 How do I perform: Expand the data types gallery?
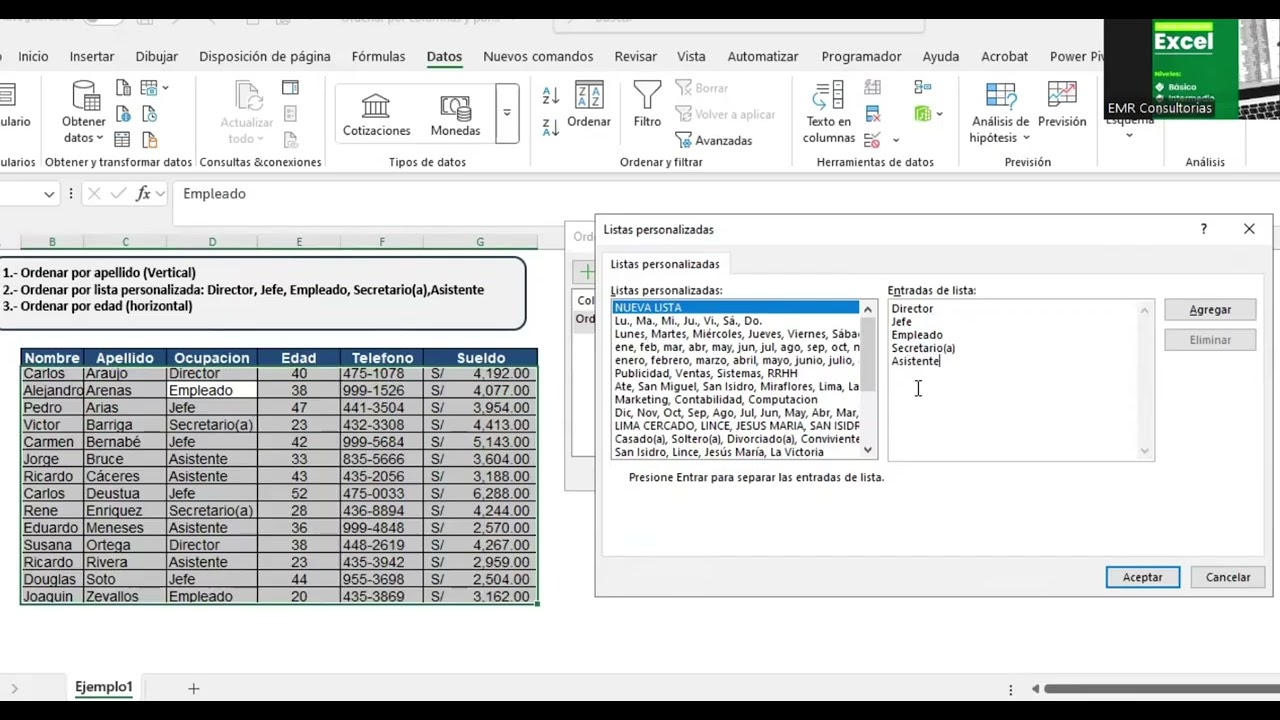click(x=507, y=113)
